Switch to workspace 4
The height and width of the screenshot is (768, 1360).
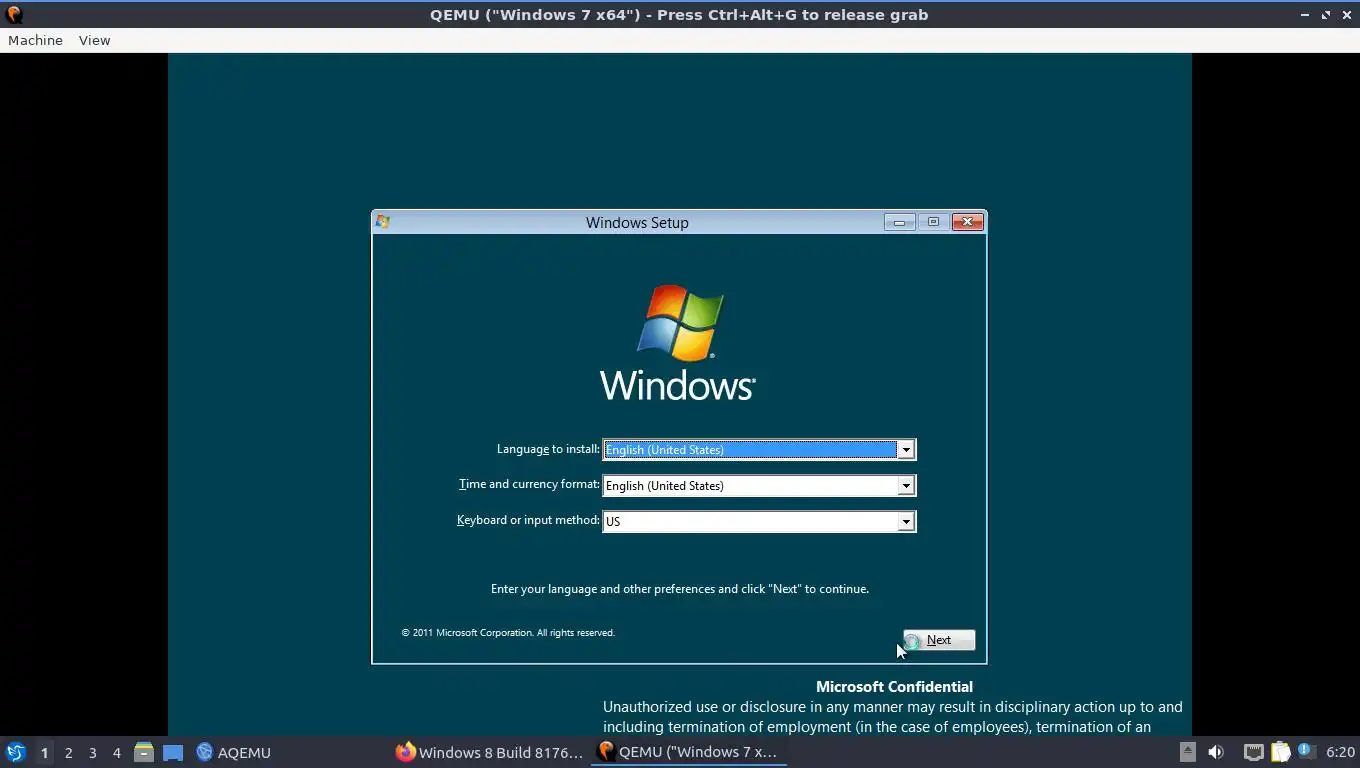coord(116,752)
